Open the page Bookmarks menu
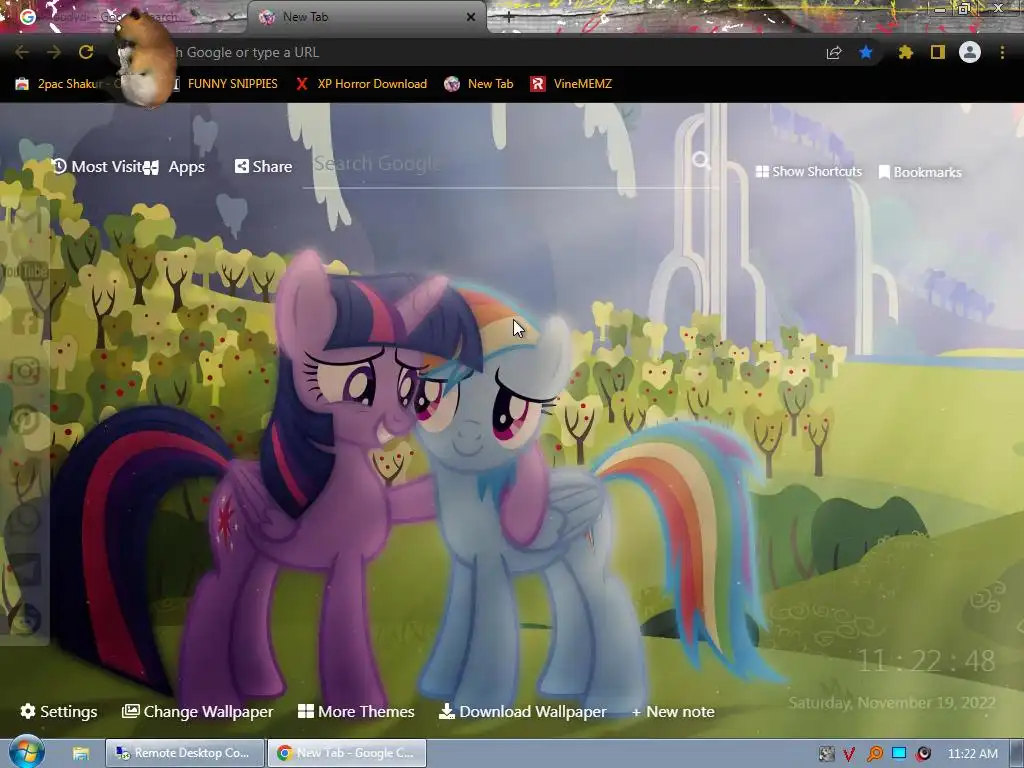Viewport: 1024px width, 768px height. pyautogui.click(x=920, y=172)
